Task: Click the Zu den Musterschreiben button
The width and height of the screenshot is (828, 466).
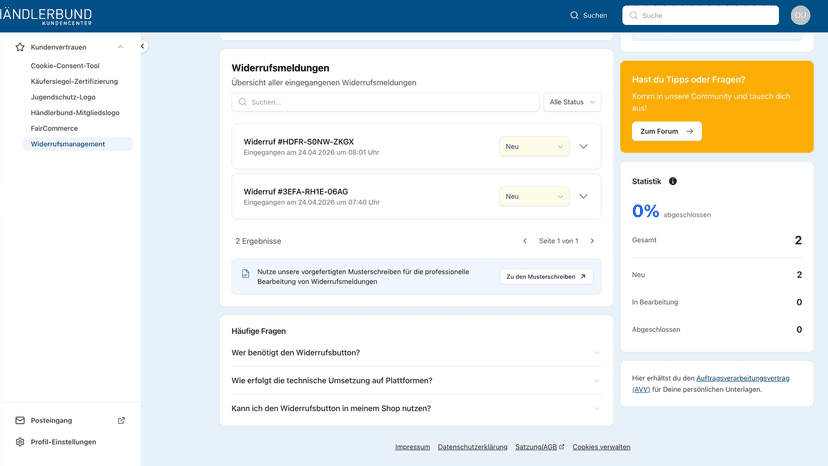Action: tap(546, 276)
